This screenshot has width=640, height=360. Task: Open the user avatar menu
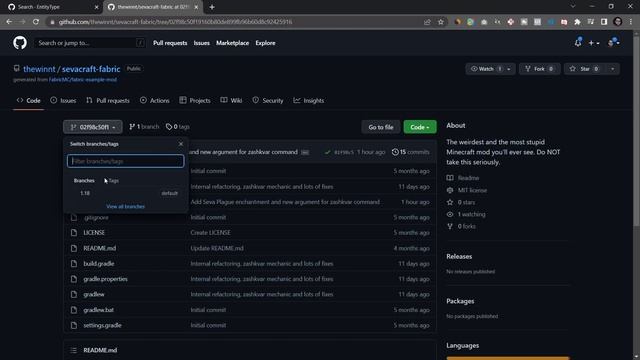click(613, 42)
